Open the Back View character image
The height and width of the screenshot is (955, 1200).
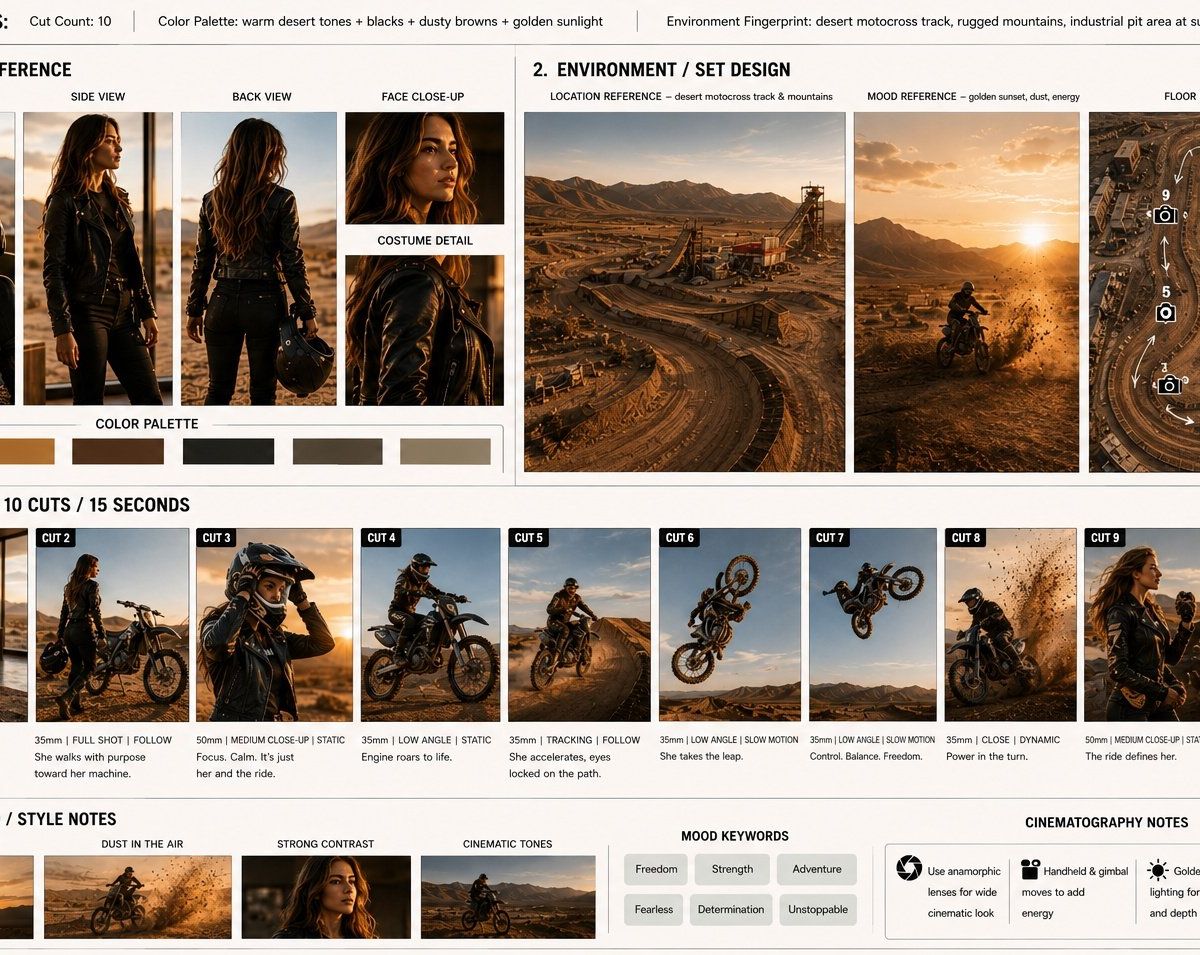(259, 259)
